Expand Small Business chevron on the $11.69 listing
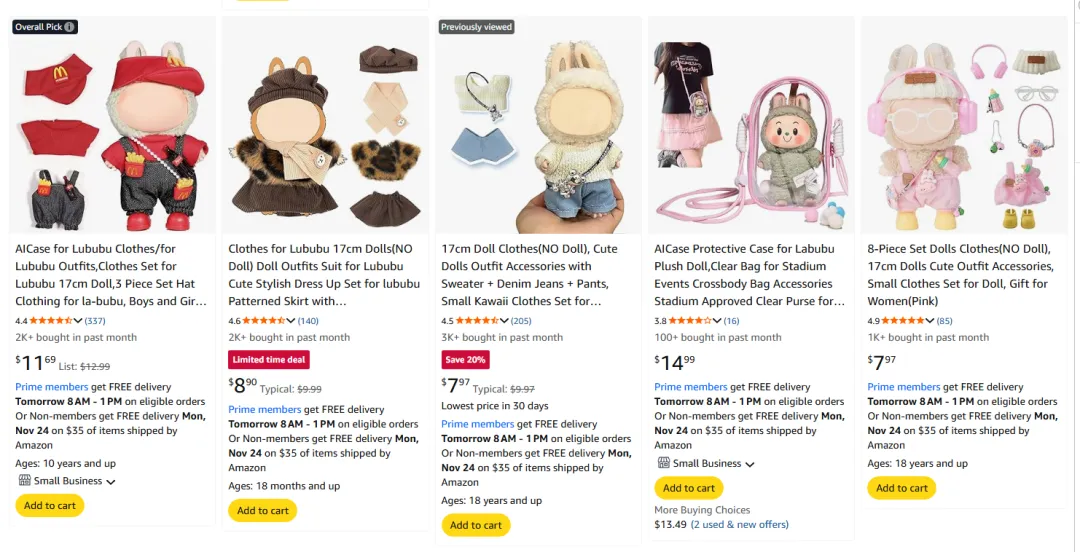 111,482
